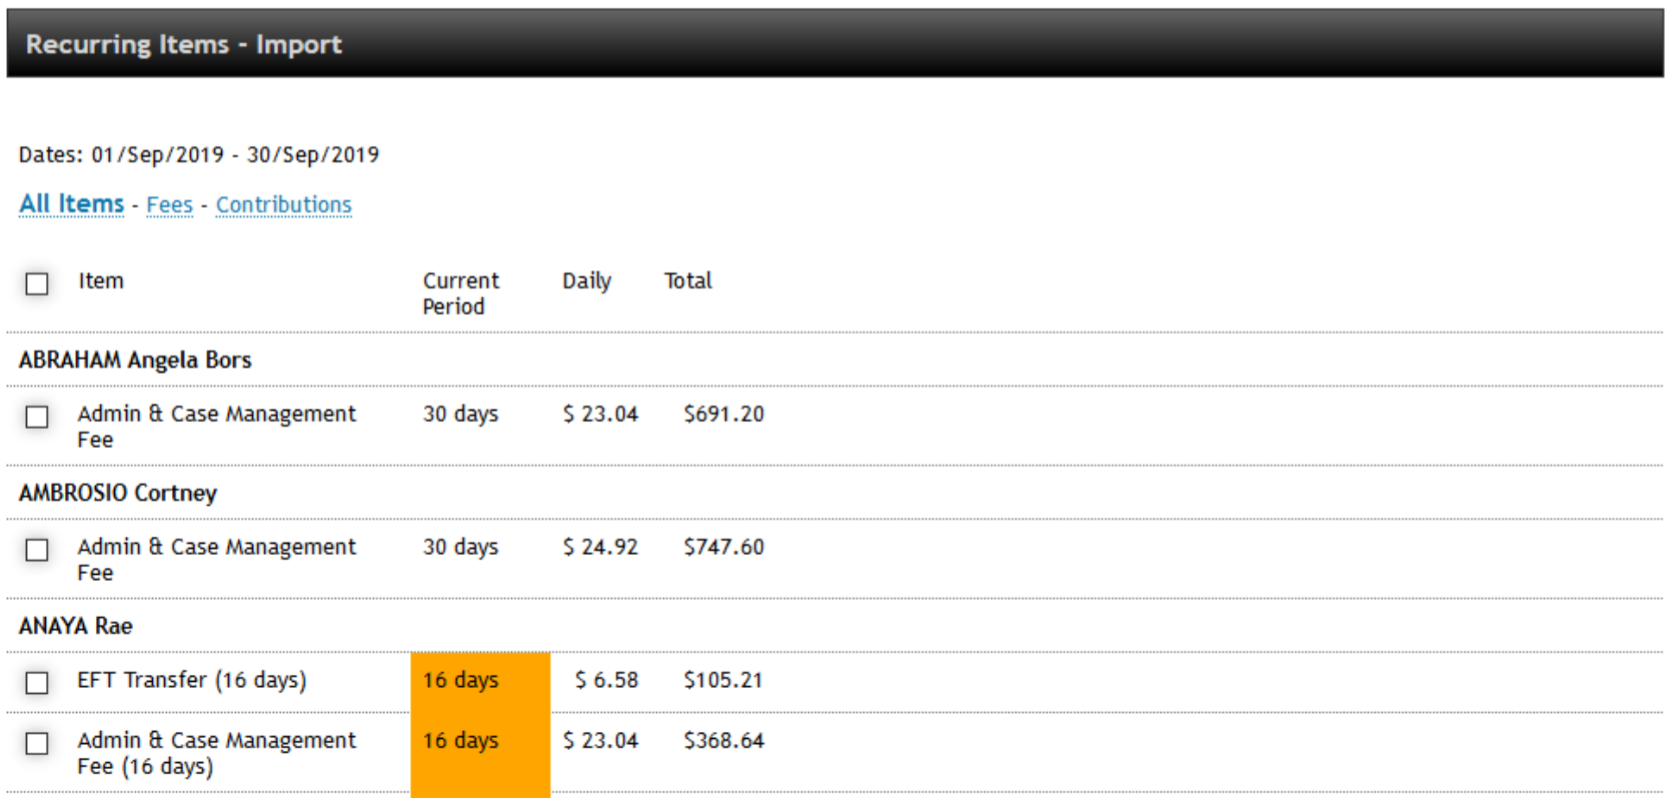Open the AMBROSIO Cortney record heading
The height and width of the screenshot is (812, 1676).
pos(117,493)
